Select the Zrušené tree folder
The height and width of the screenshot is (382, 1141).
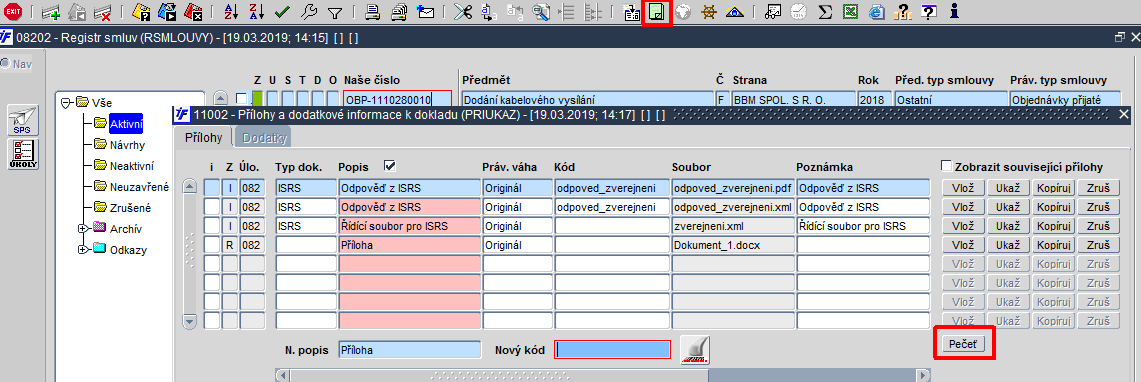[x=130, y=208]
